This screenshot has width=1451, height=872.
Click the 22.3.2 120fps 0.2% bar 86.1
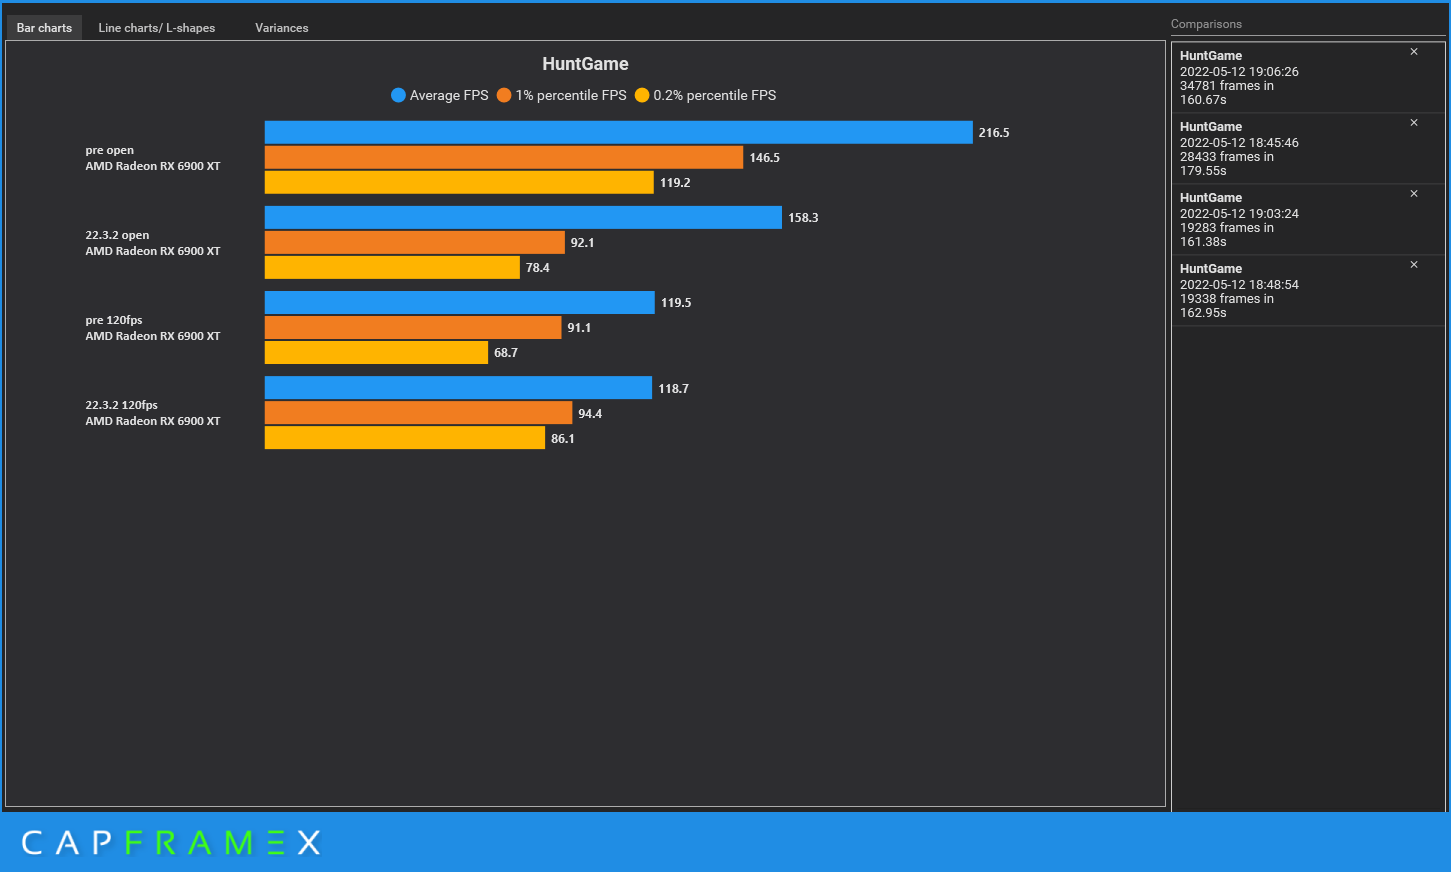pos(405,438)
